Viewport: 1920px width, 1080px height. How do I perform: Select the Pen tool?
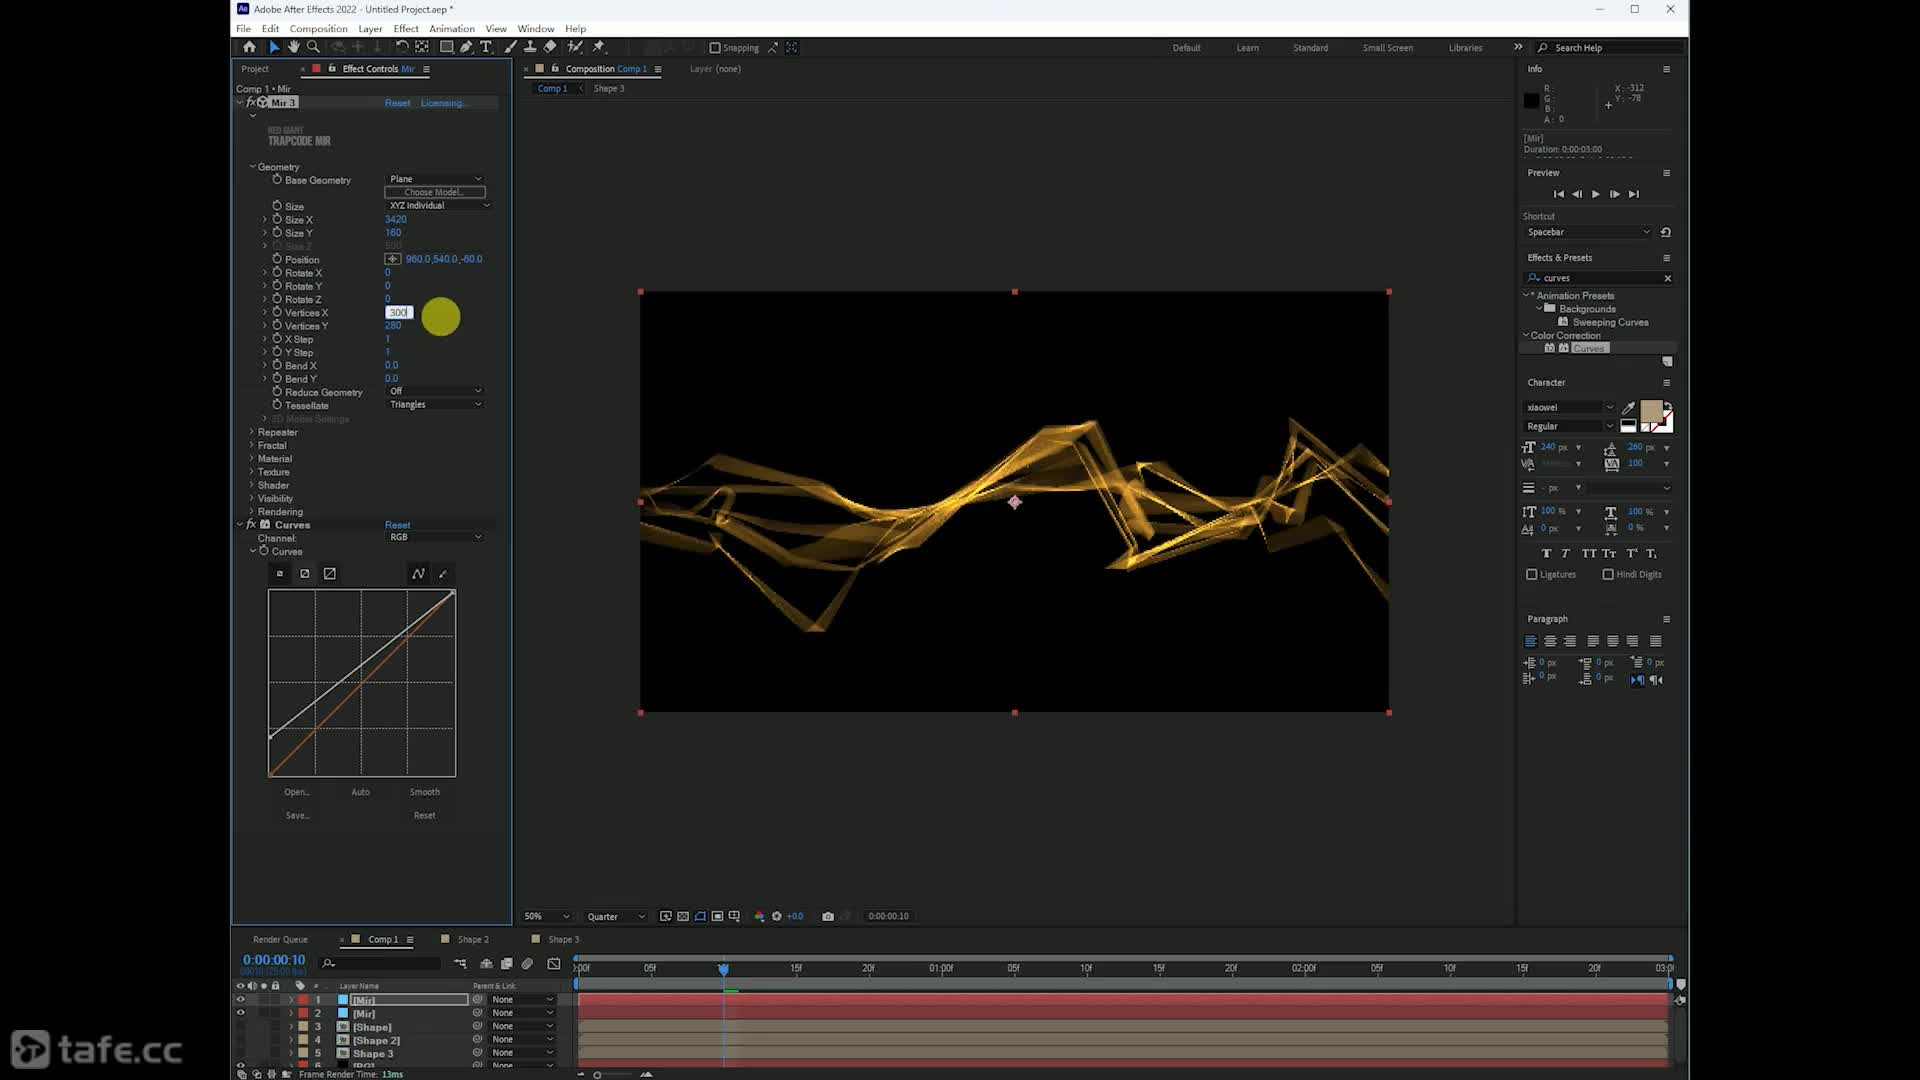click(x=466, y=47)
